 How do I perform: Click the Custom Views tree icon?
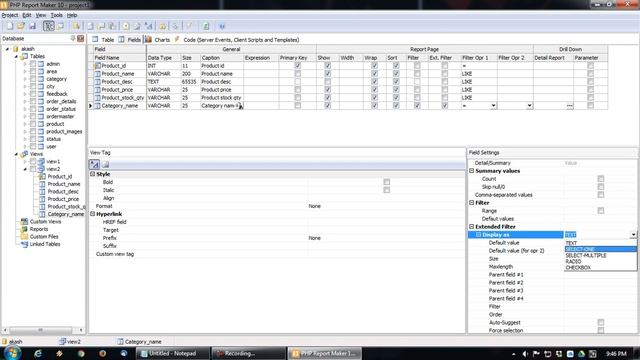pos(24,222)
